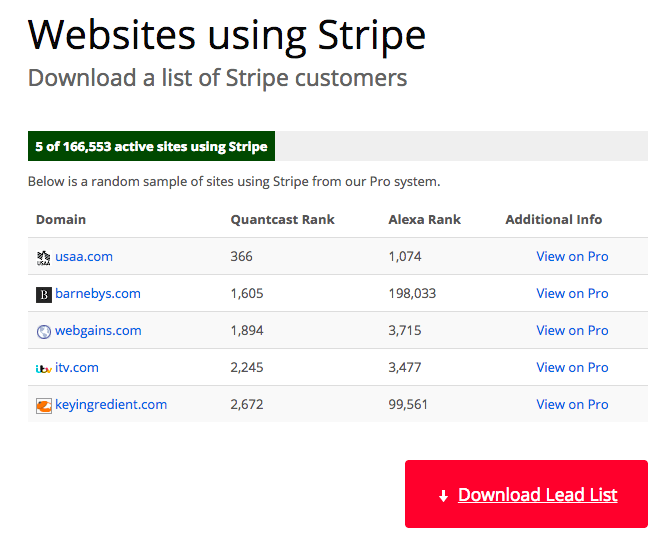Click the download arrow icon on red button
The width and height of the screenshot is (657, 533).
point(443,496)
